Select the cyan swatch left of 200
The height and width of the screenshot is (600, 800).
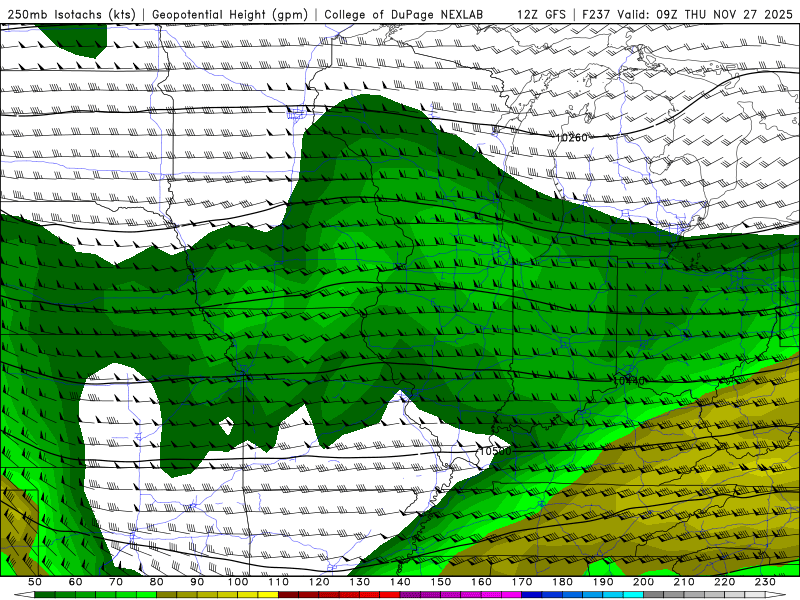click(x=633, y=595)
